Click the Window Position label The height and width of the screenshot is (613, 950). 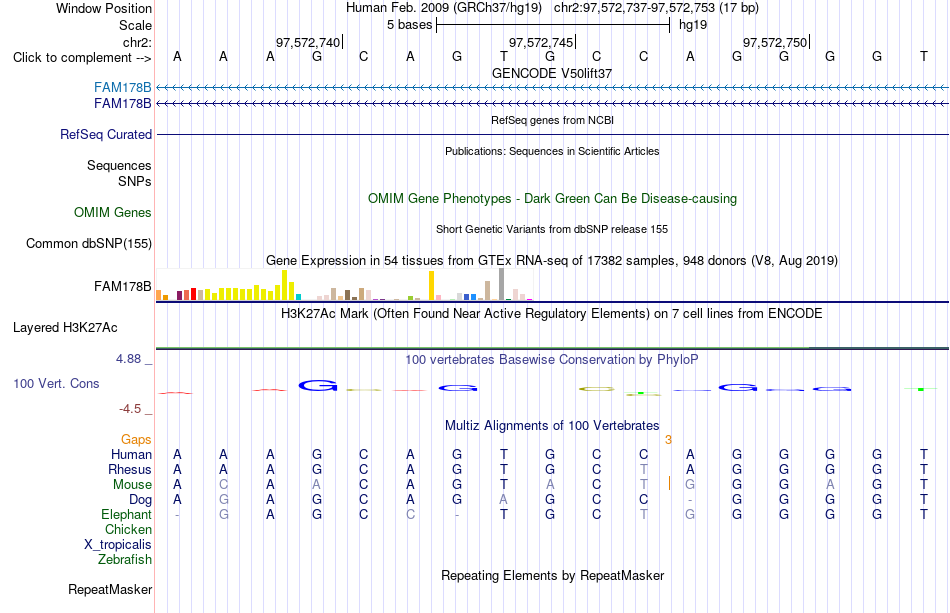[104, 8]
